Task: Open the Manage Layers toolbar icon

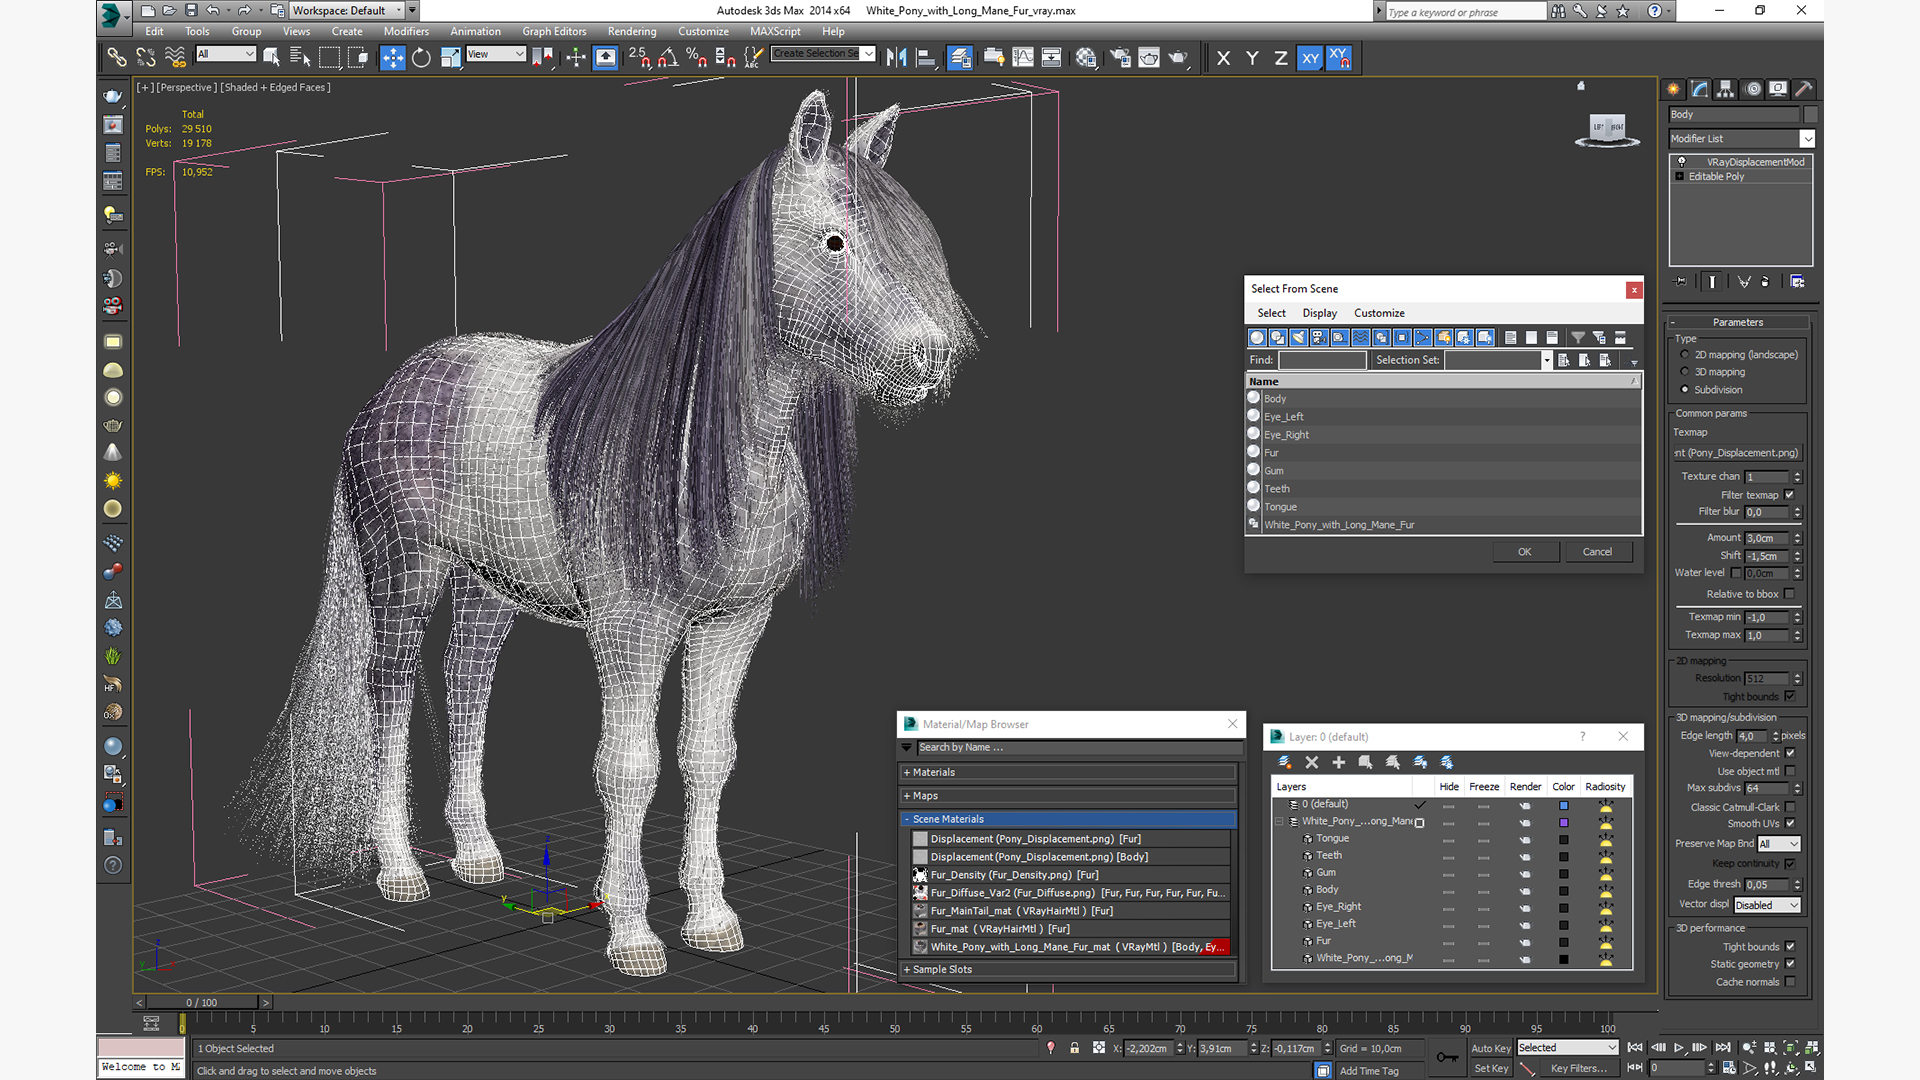Action: [x=960, y=58]
